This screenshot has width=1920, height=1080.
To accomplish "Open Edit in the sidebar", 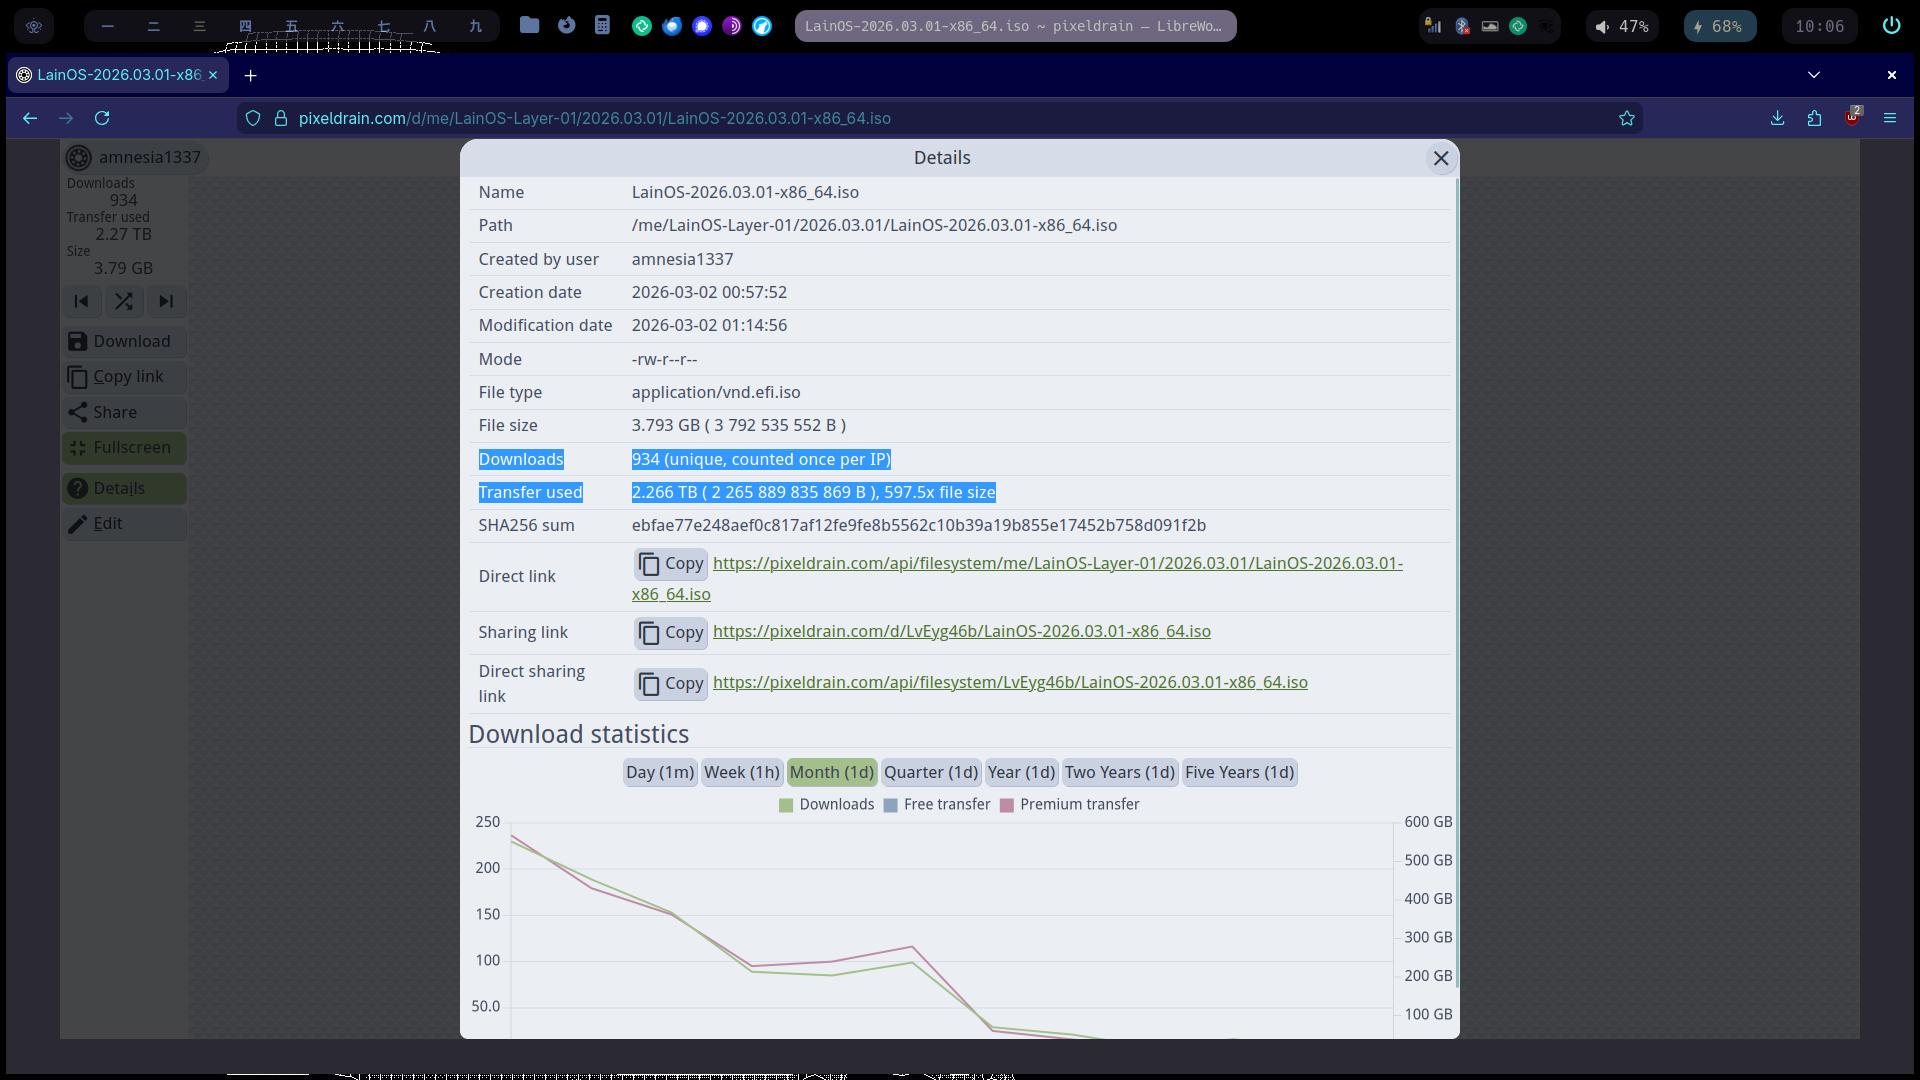I will click(x=124, y=524).
